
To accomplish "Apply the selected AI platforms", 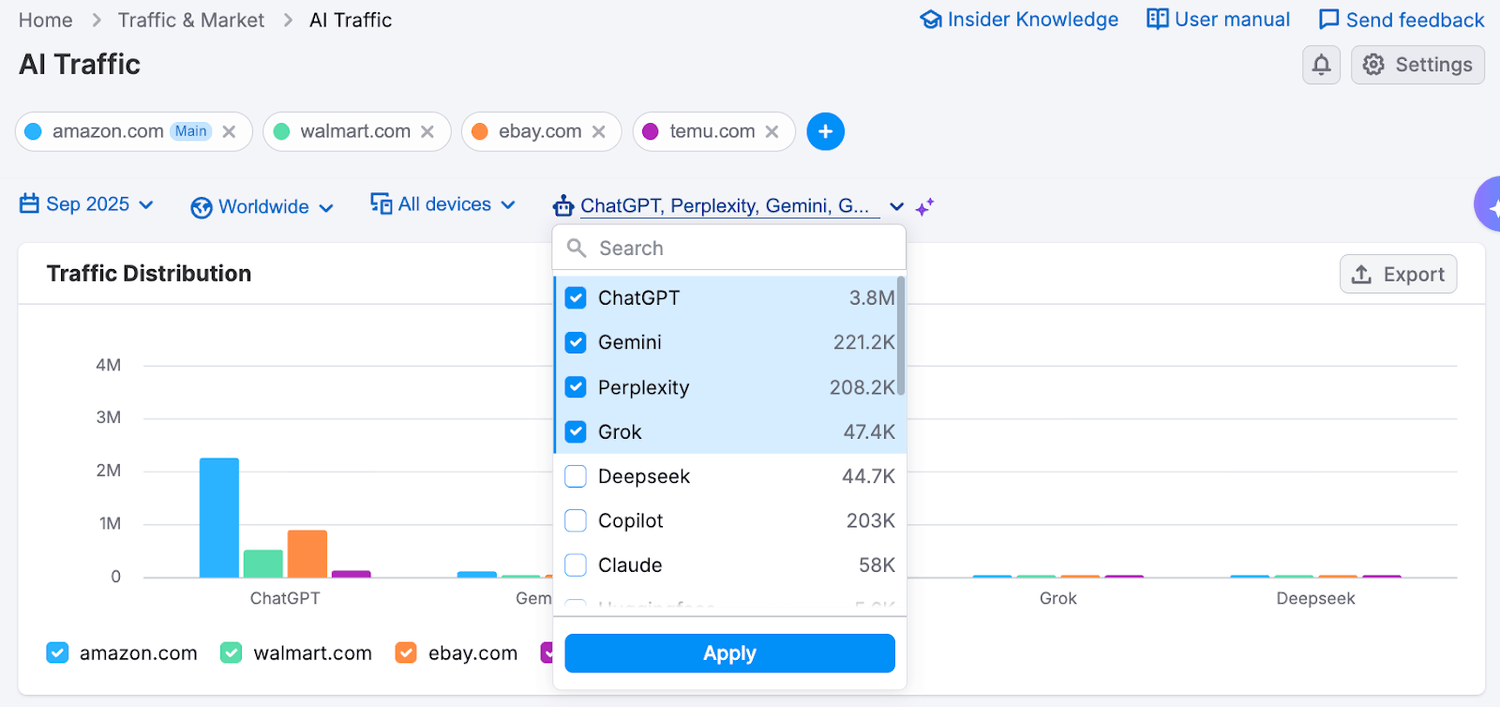I will click(x=729, y=652).
